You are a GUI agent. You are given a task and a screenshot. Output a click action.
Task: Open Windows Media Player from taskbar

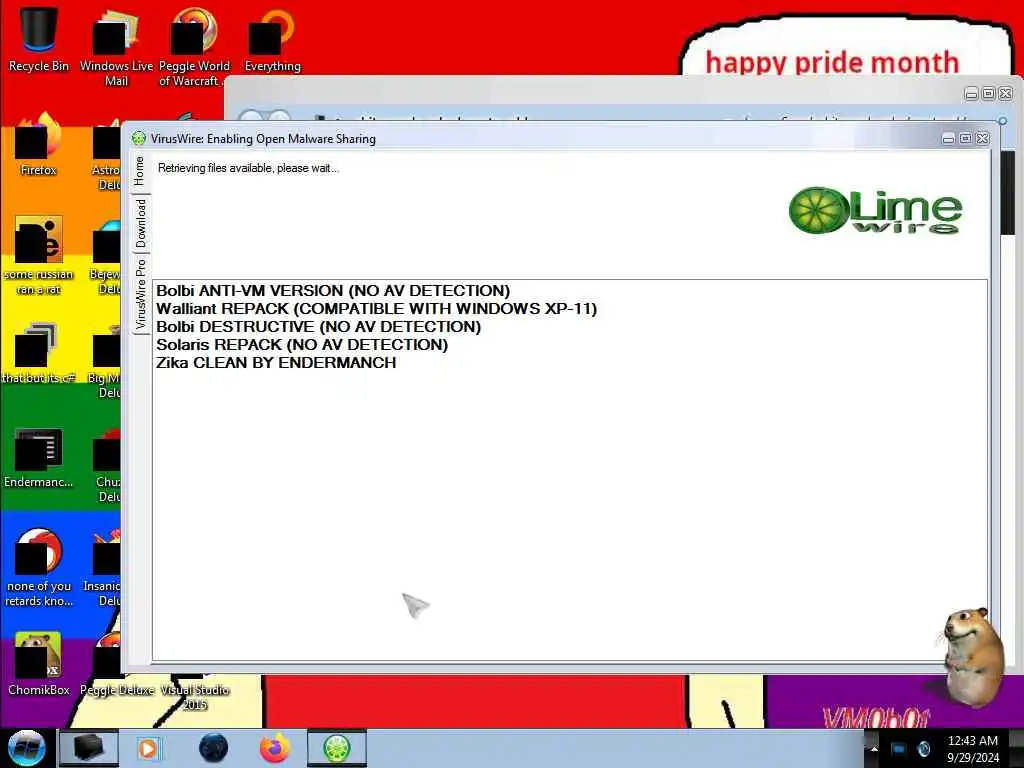pyautogui.click(x=148, y=748)
